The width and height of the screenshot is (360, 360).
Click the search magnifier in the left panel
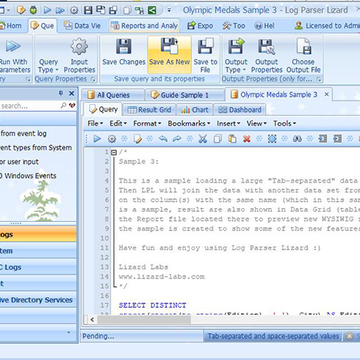[63, 106]
